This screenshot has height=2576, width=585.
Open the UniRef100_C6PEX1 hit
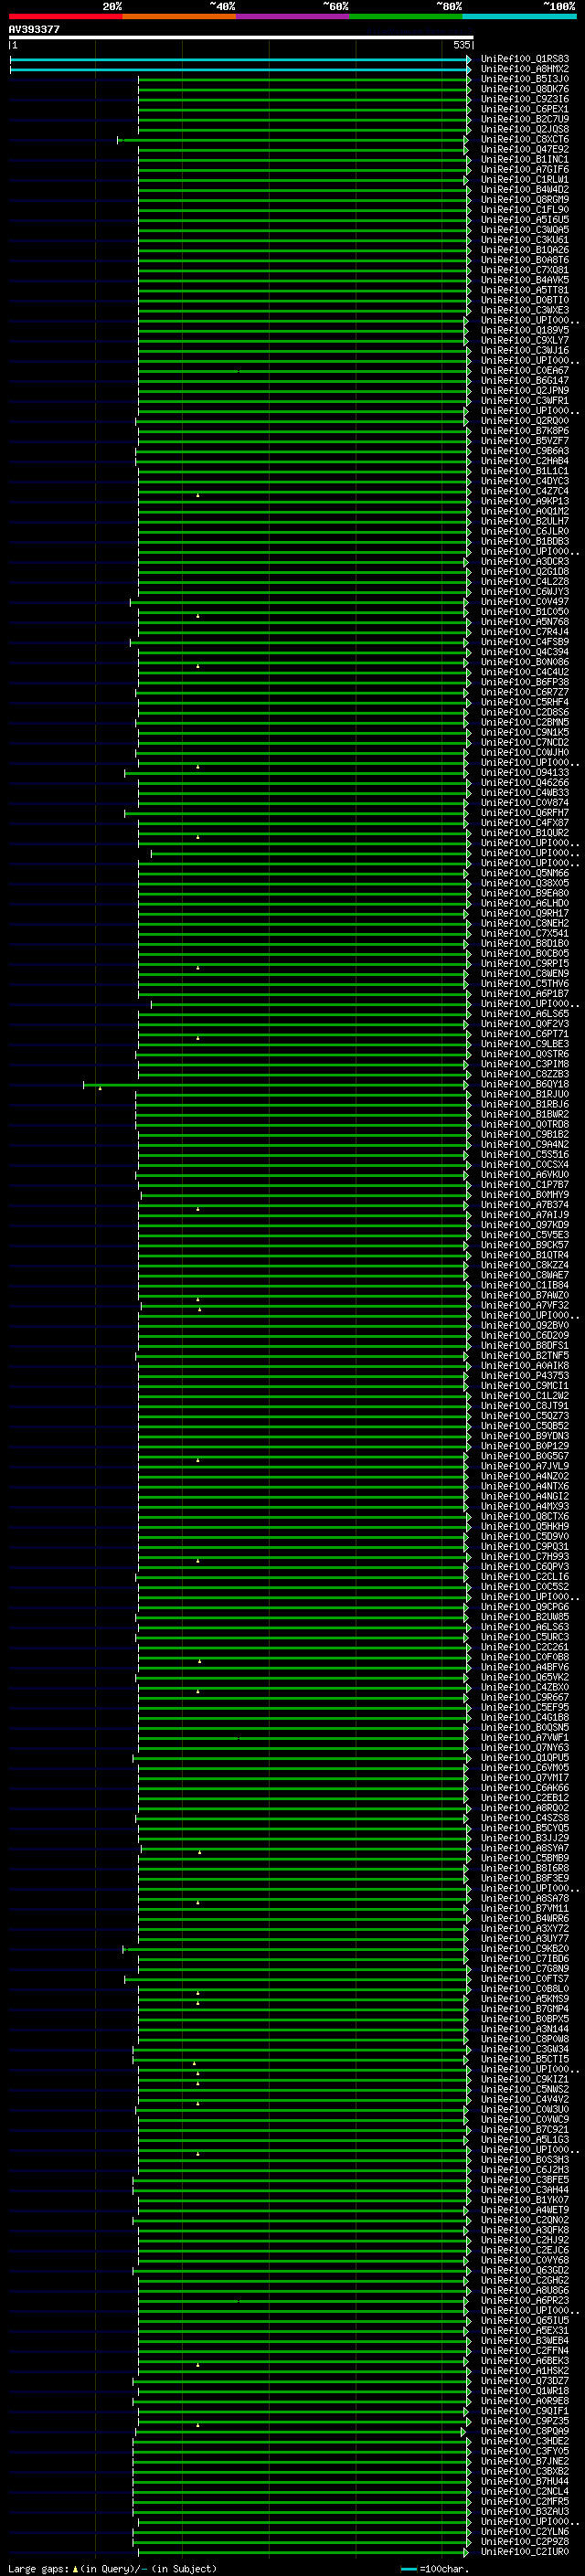tap(524, 109)
